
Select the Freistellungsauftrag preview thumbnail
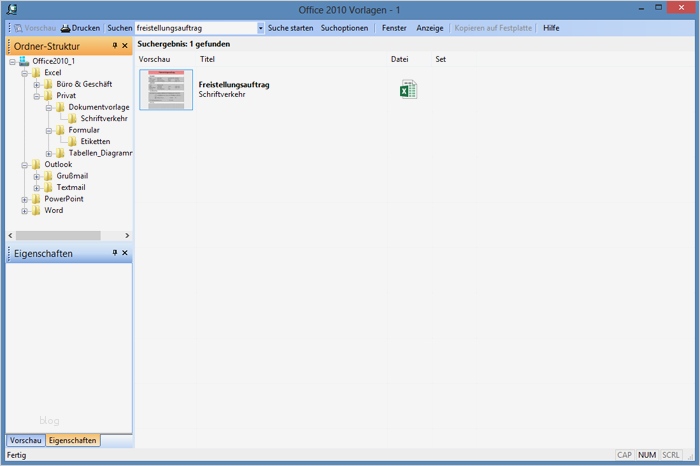click(x=166, y=89)
